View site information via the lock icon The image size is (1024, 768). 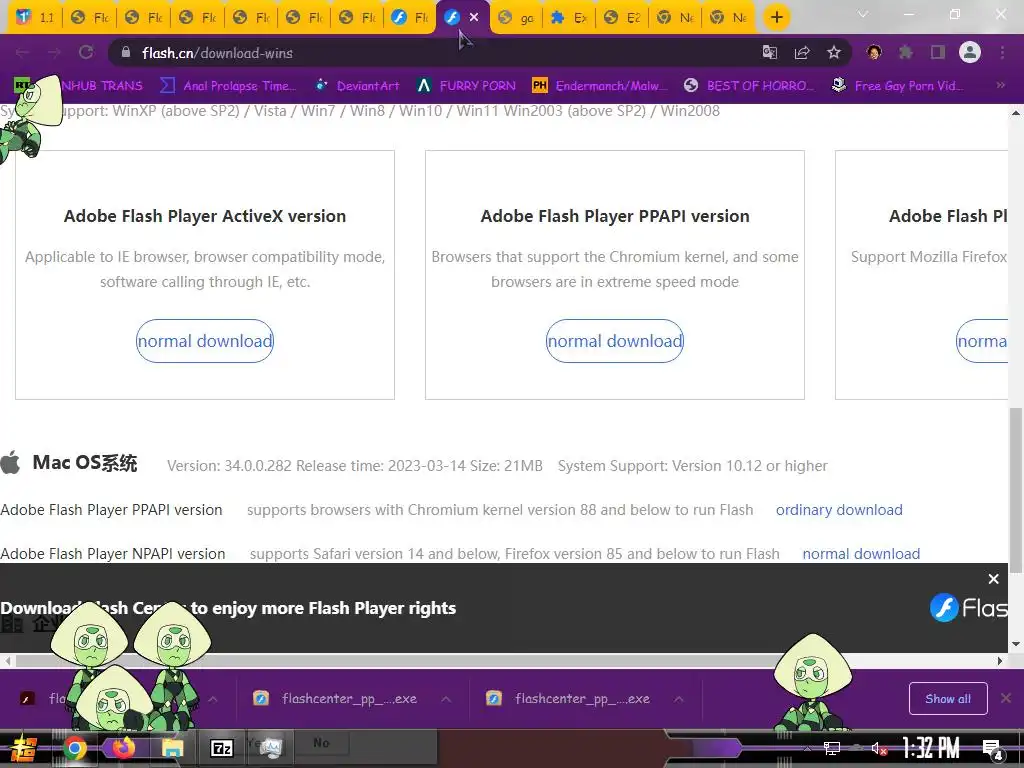126,53
